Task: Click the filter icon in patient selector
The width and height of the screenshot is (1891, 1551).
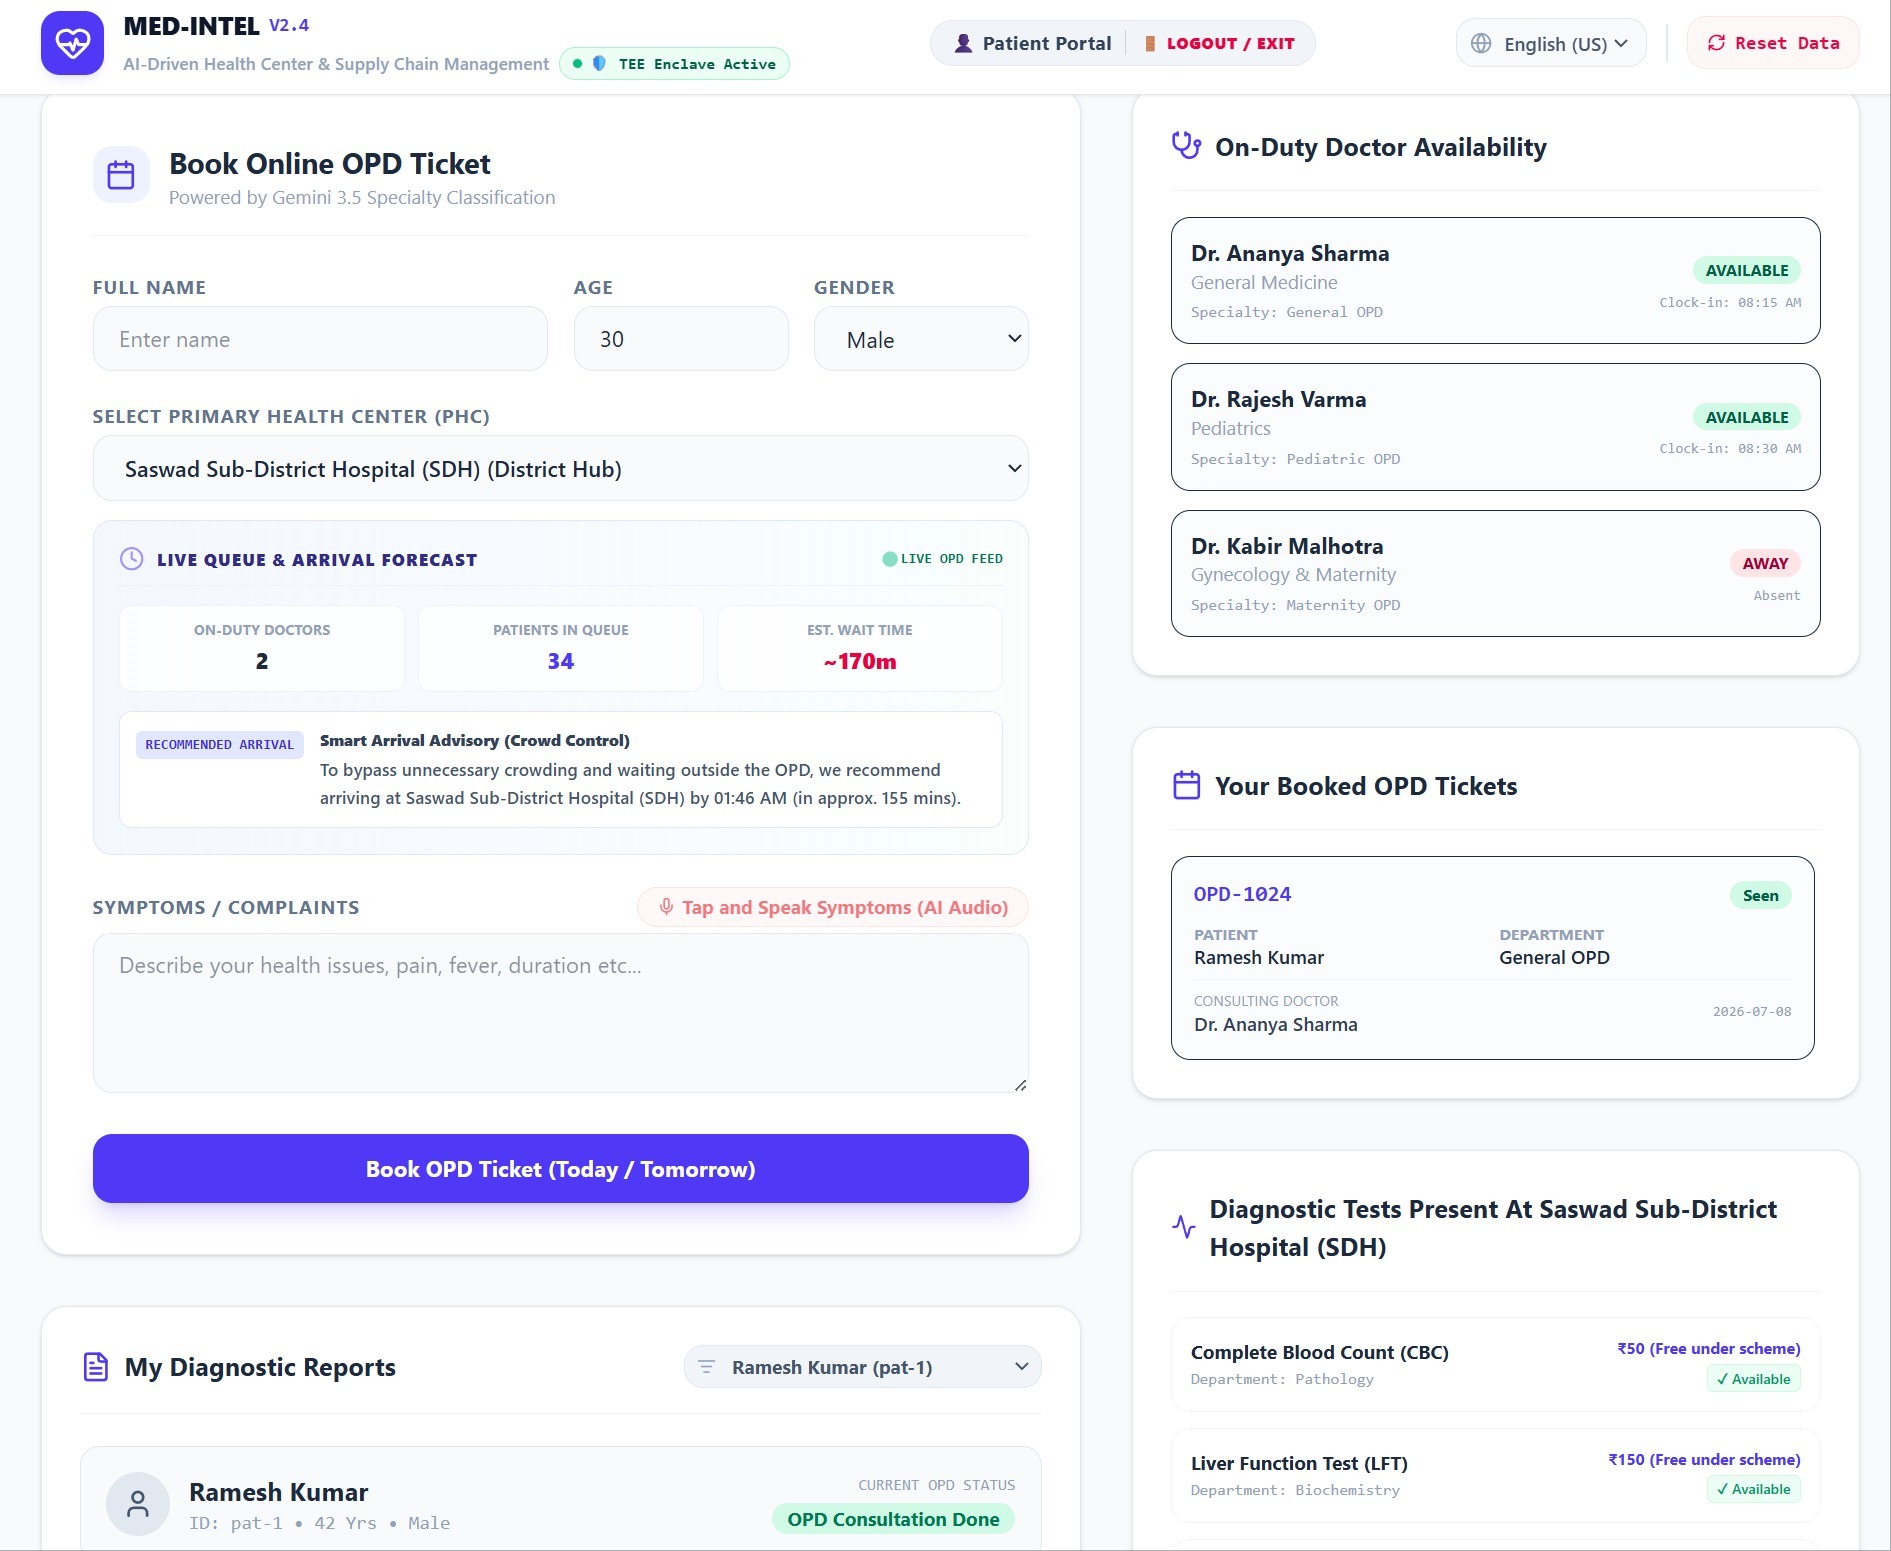Action: click(706, 1367)
